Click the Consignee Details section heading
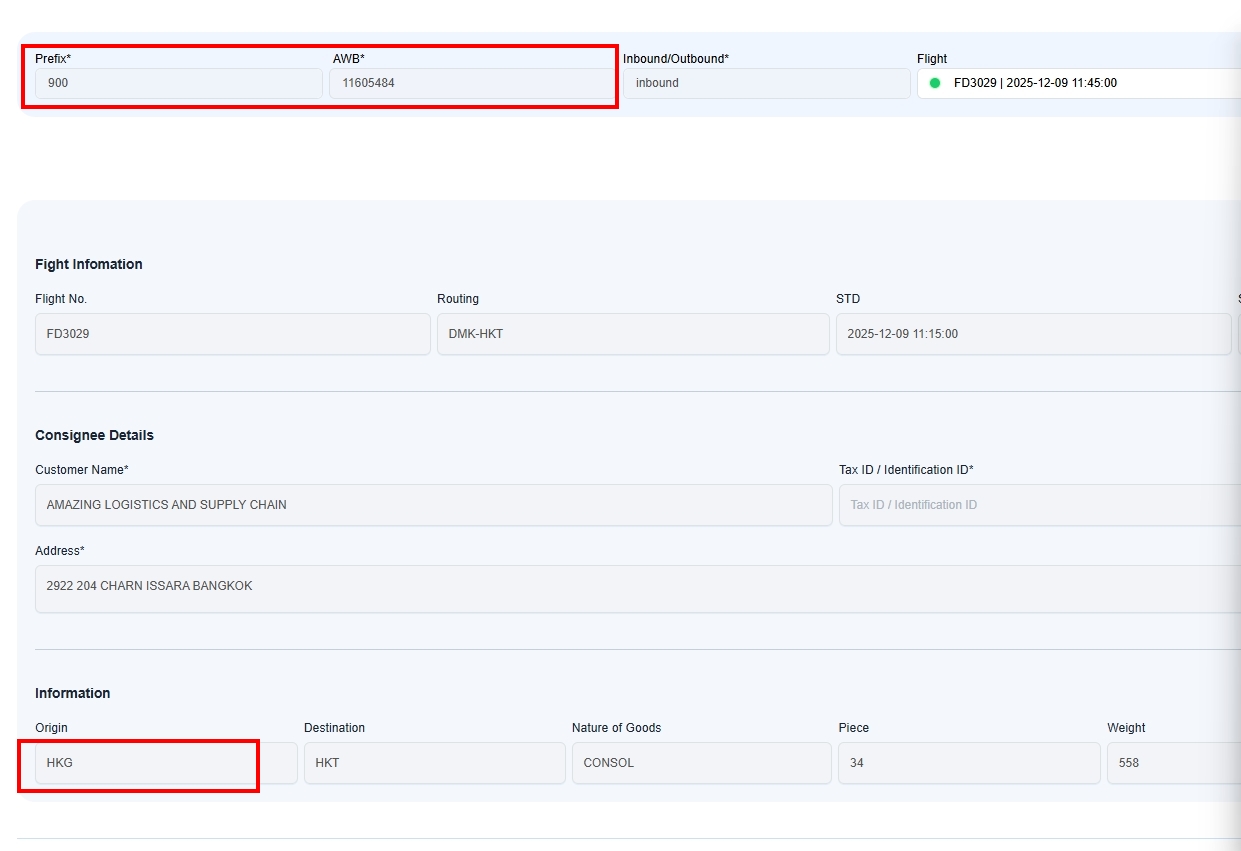The image size is (1241, 851). pyautogui.click(x=94, y=435)
